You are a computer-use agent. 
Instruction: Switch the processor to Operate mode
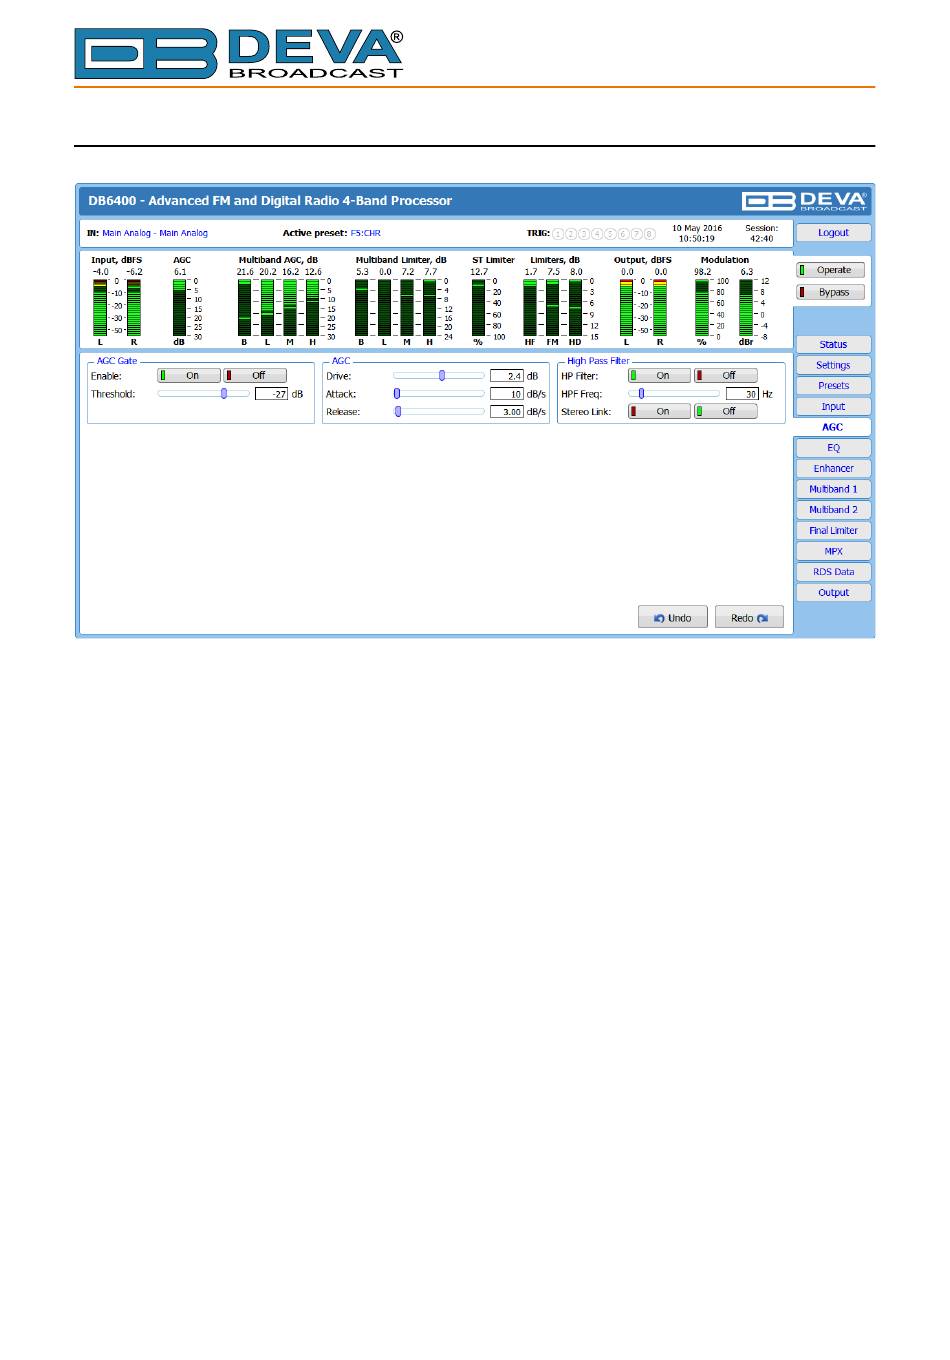[x=830, y=270]
